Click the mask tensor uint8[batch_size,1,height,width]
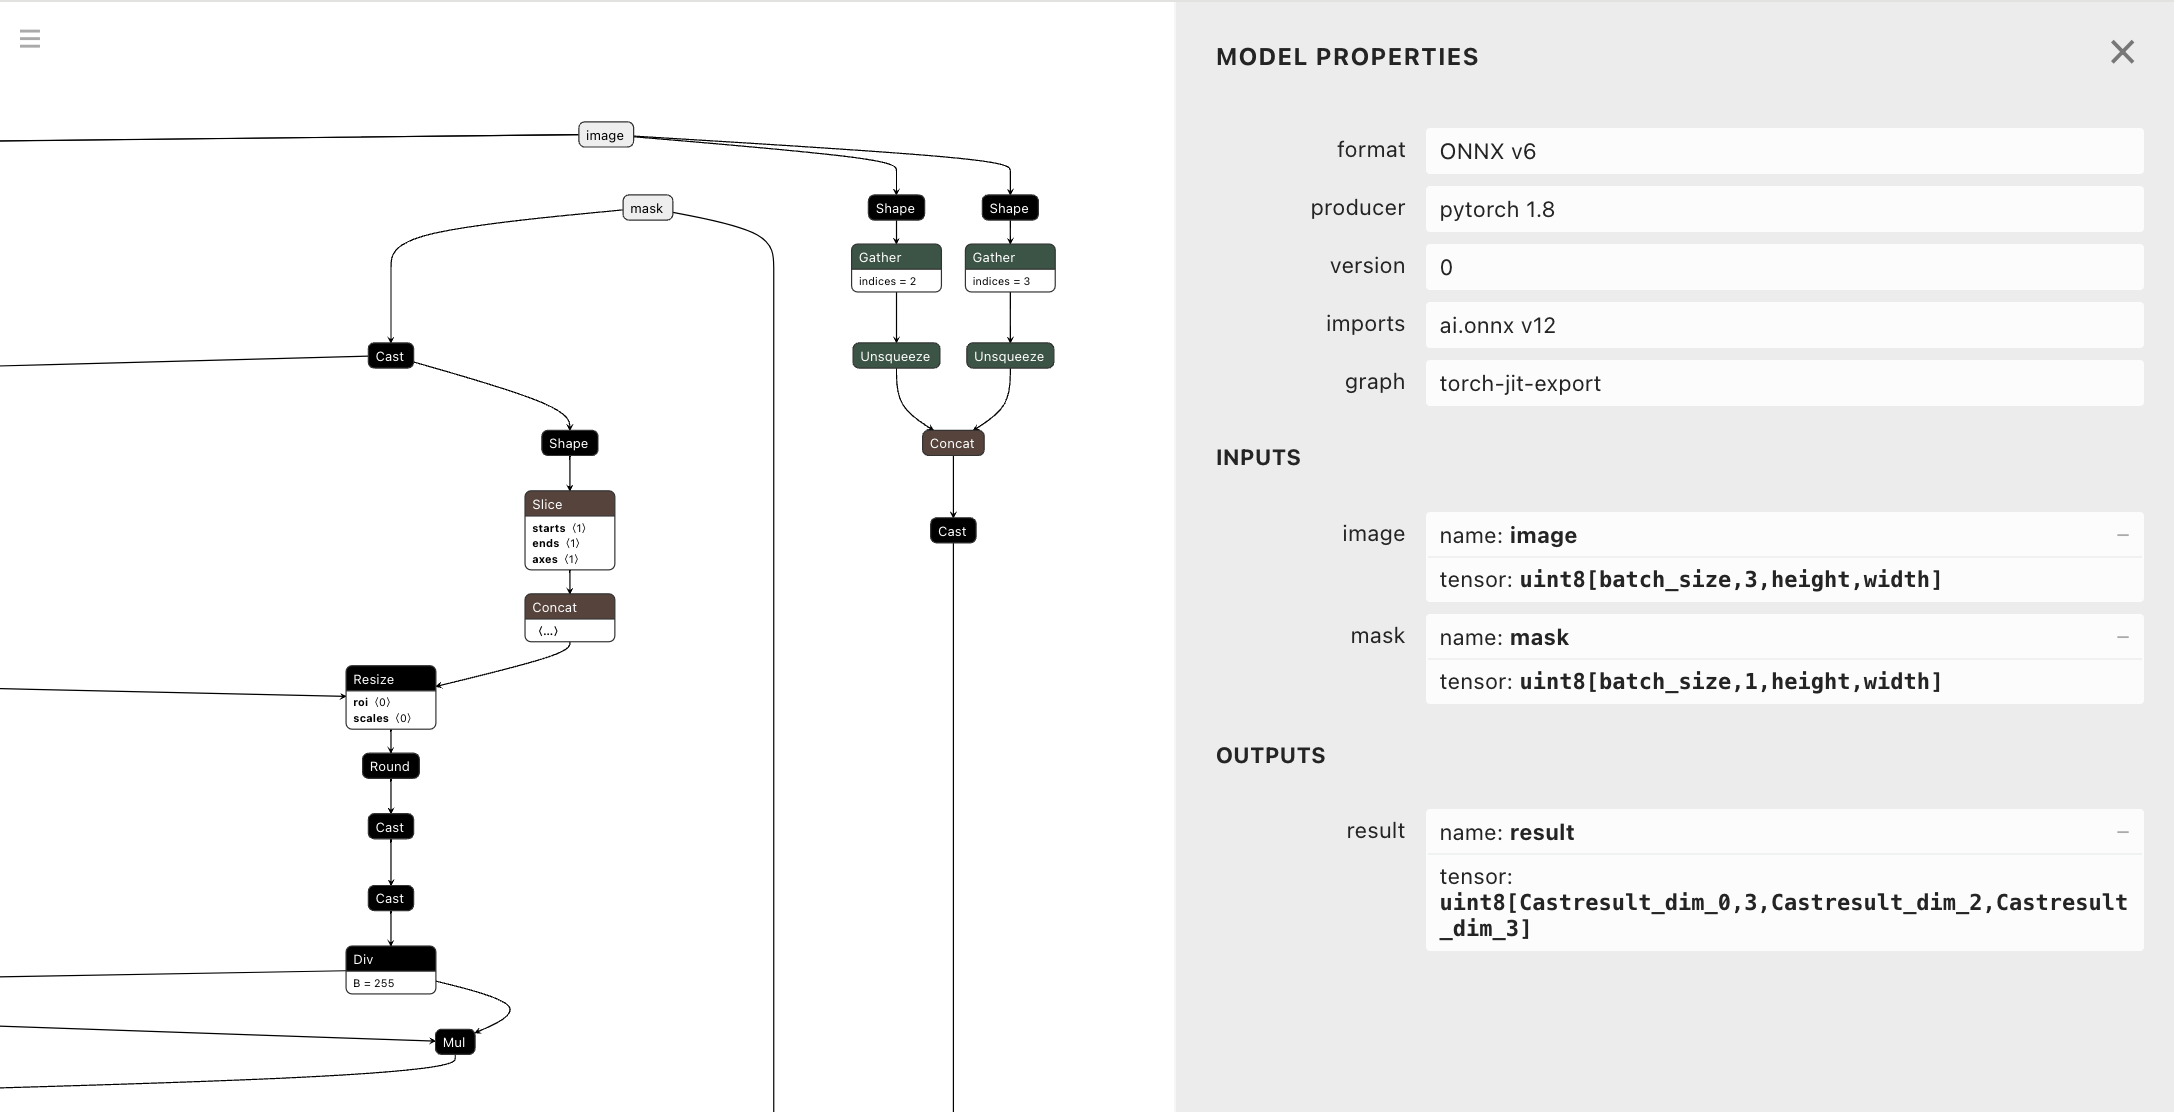The image size is (2174, 1112). click(1731, 682)
